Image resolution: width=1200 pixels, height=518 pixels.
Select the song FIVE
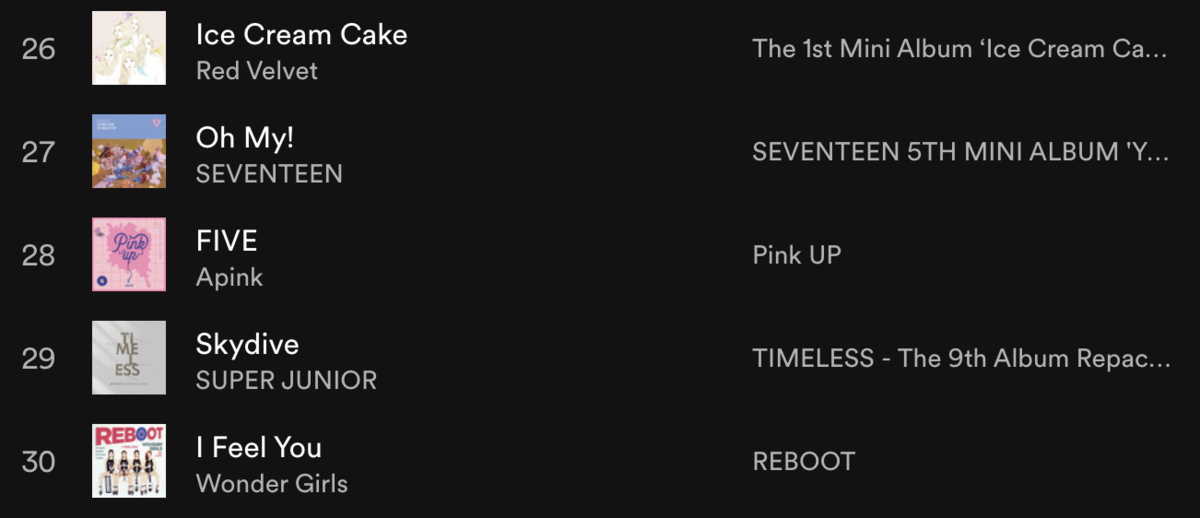tap(227, 241)
